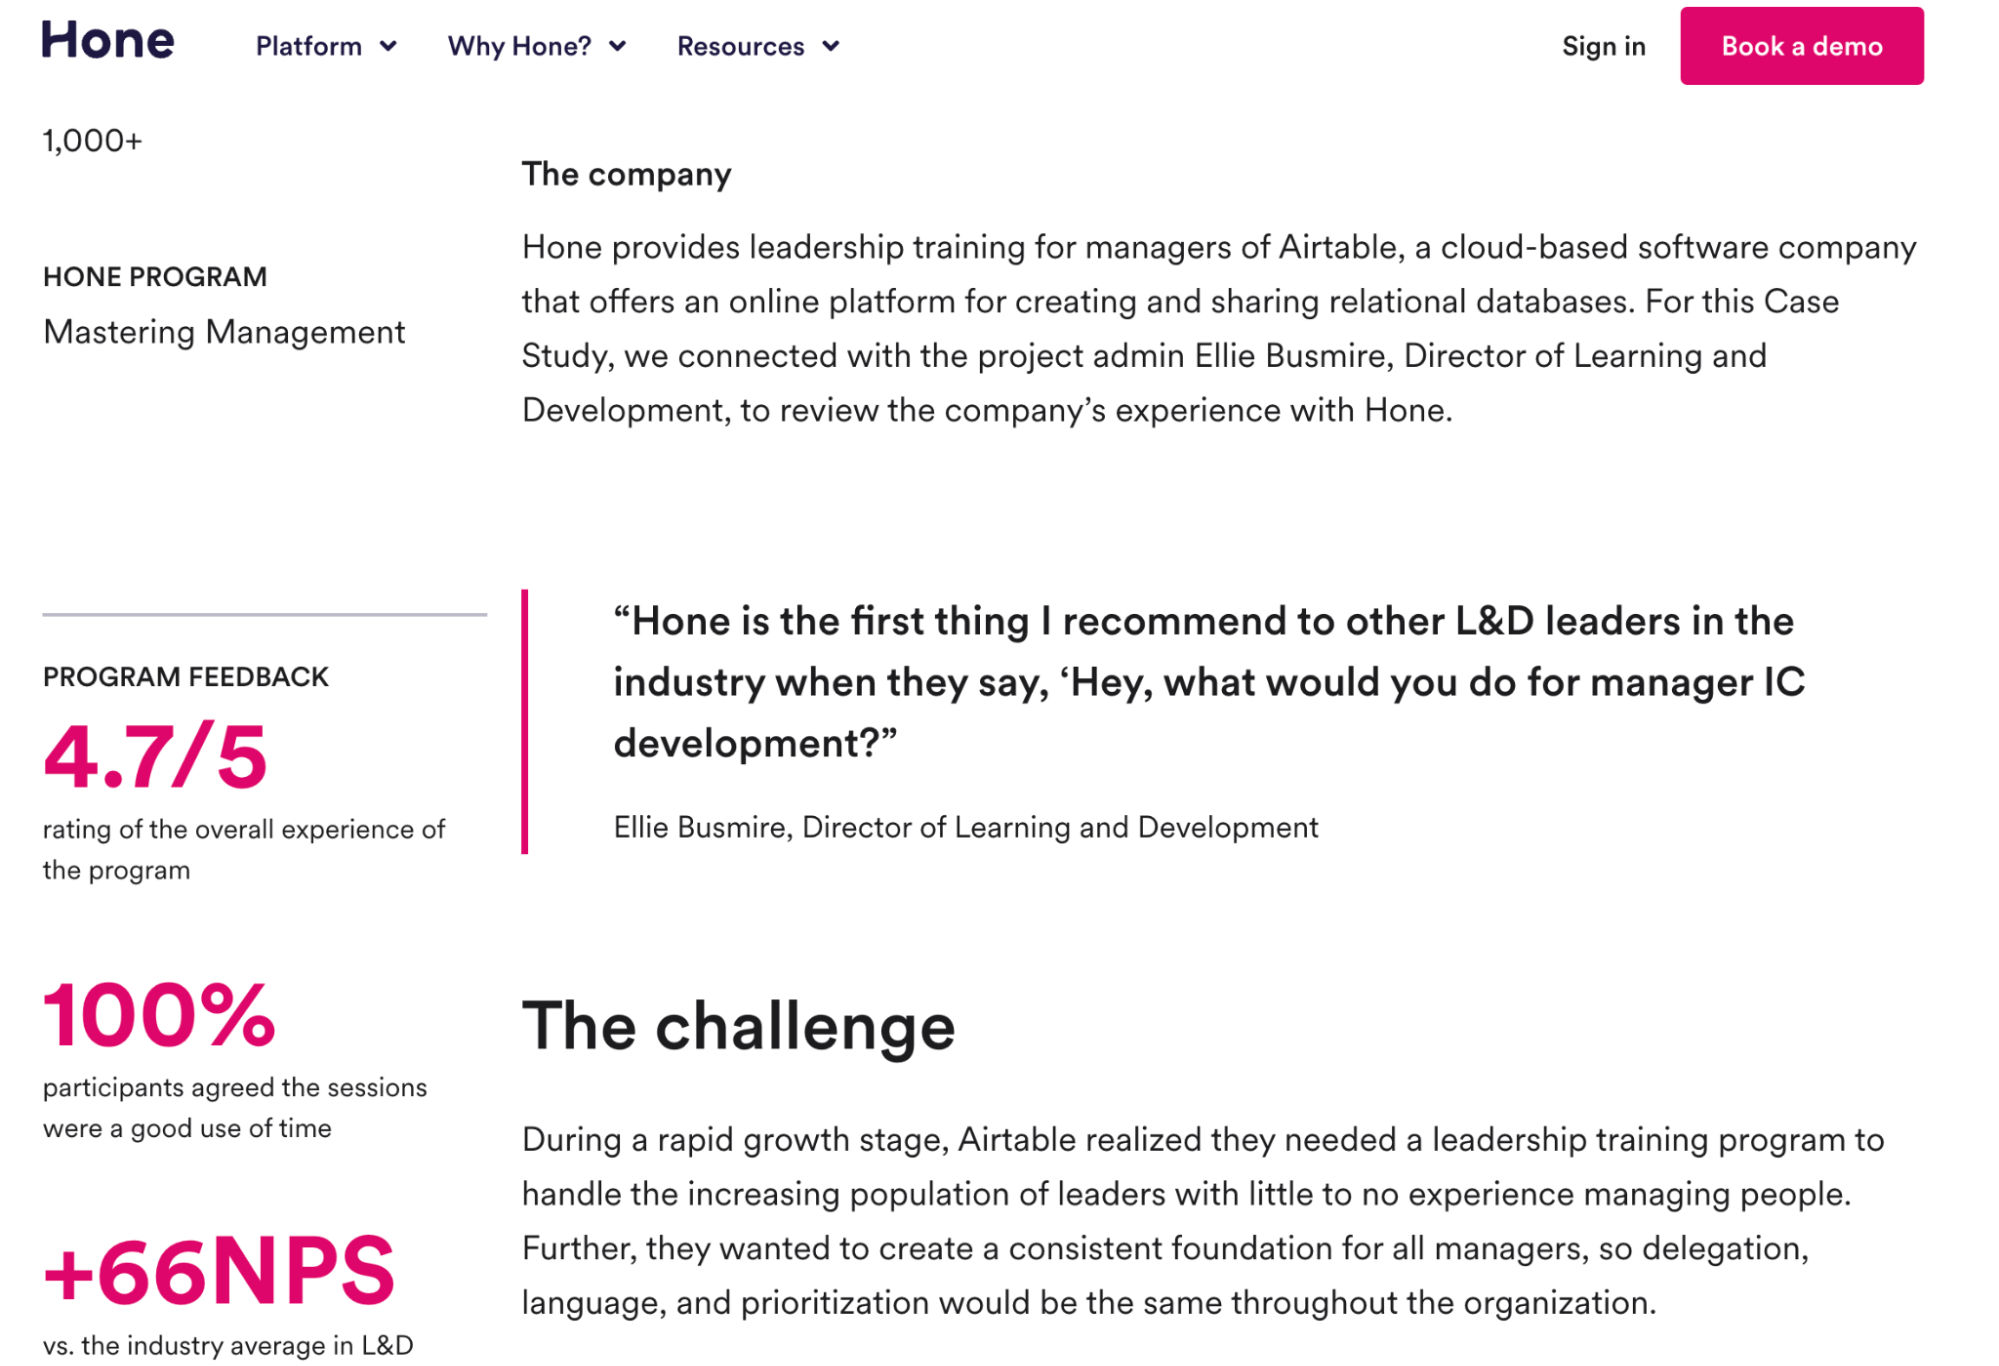Open the Platform dropdown menu
This screenshot has width=1999, height=1366.
[x=309, y=46]
